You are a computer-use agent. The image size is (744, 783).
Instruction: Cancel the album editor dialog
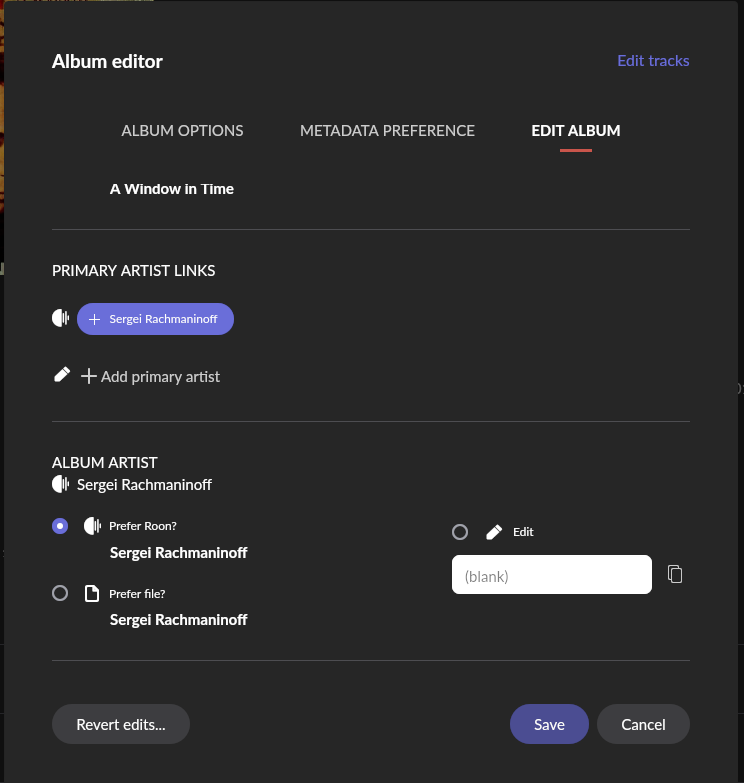tap(643, 725)
